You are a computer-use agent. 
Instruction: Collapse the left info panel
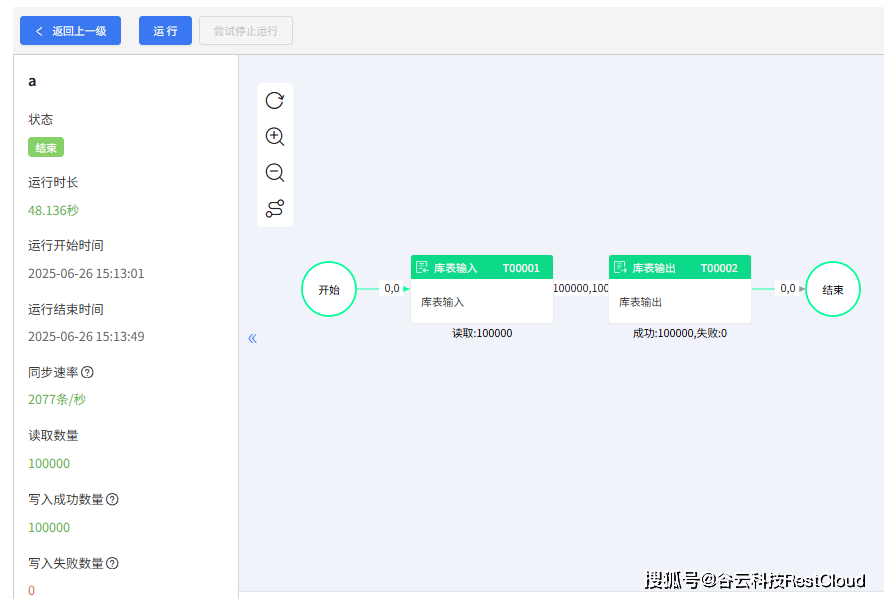point(252,338)
